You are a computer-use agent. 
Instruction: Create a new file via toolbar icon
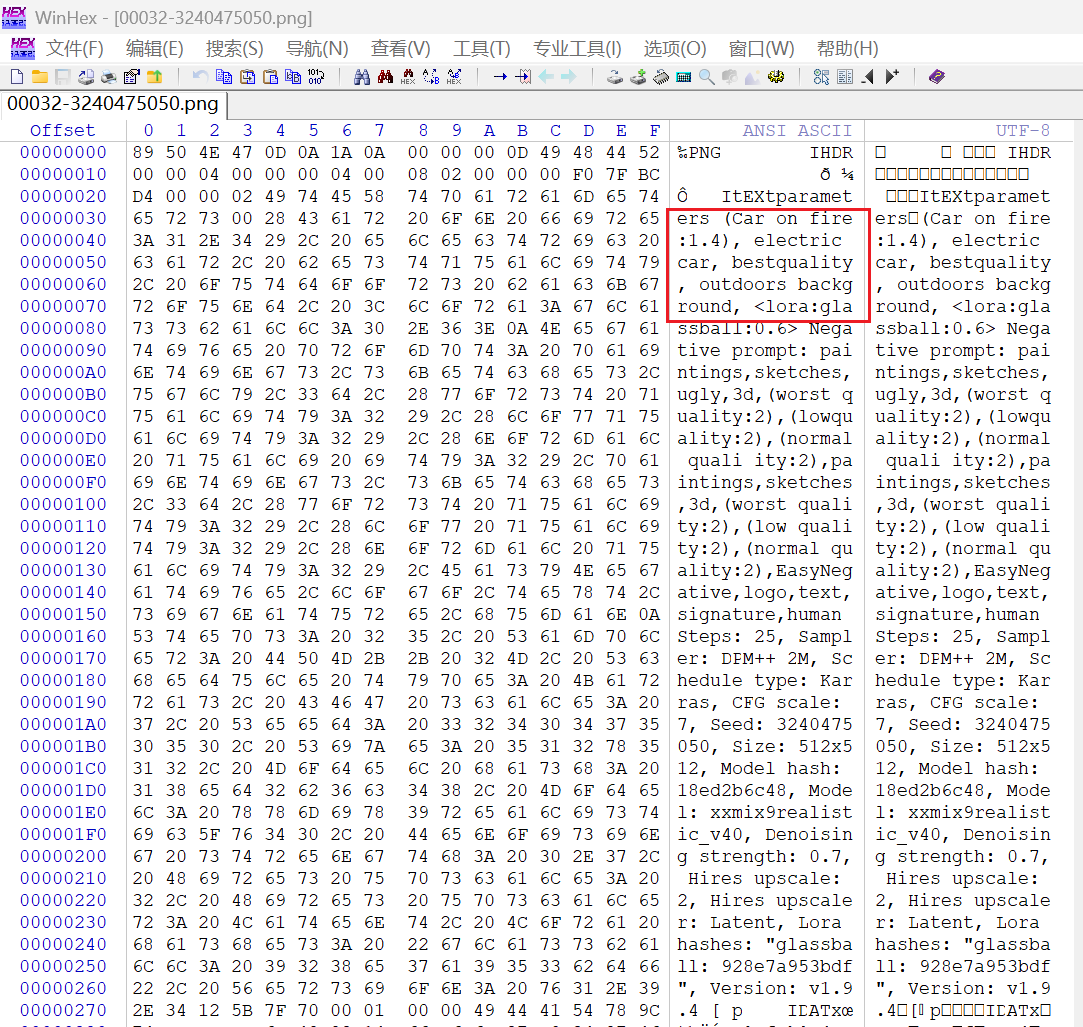pyautogui.click(x=16, y=77)
